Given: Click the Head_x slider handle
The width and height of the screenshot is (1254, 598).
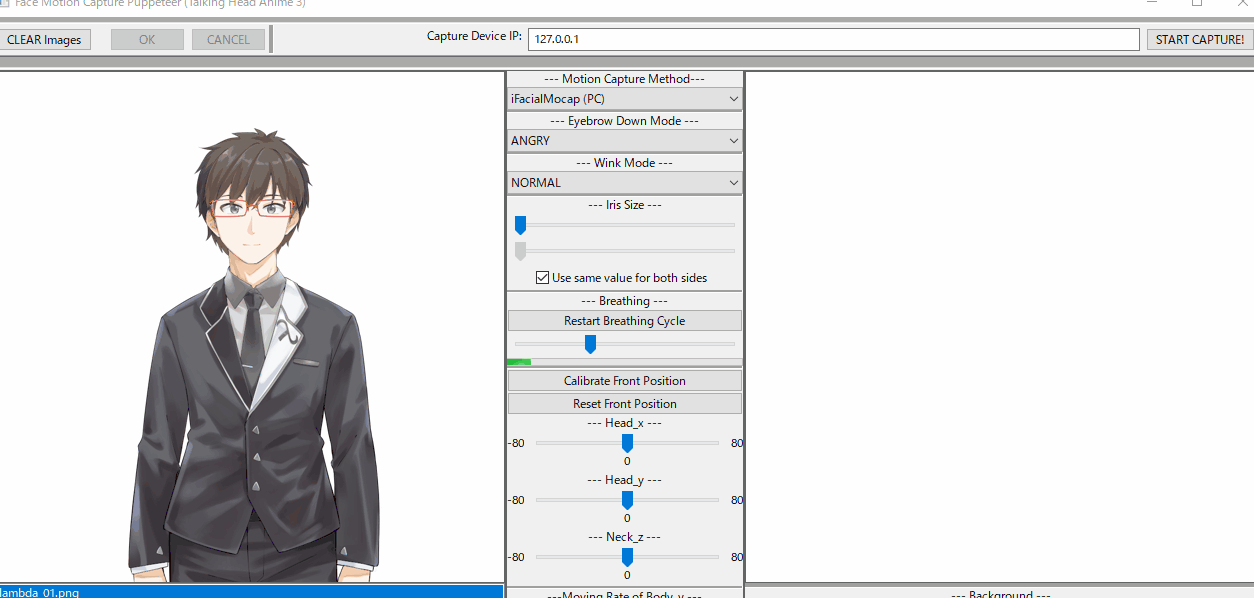Looking at the screenshot, I should 627,443.
